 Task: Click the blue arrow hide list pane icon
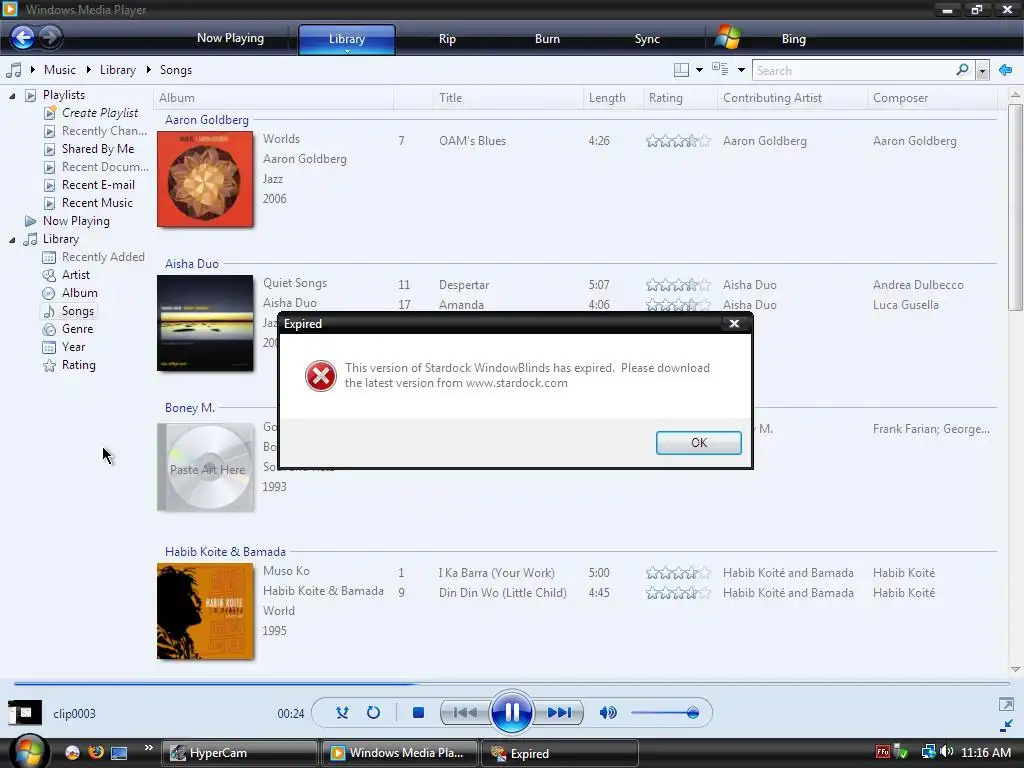(1006, 70)
